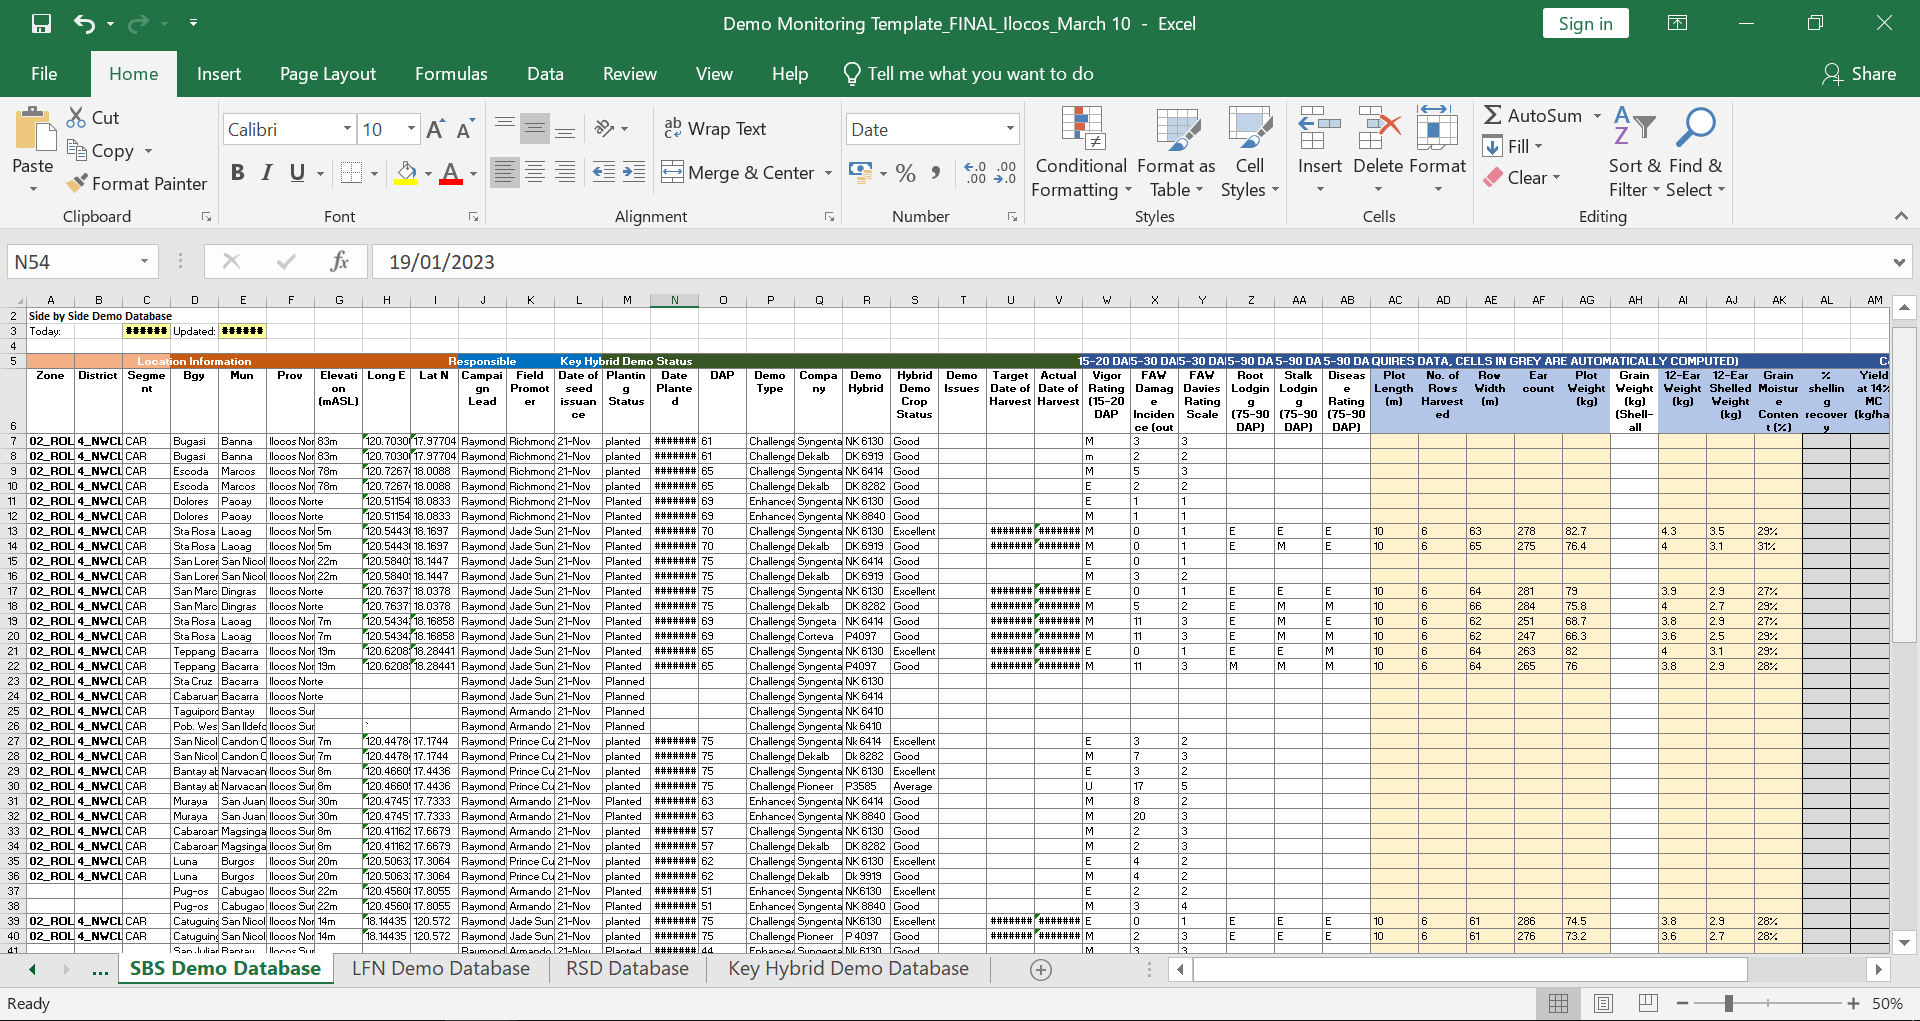Click Insert Function fx icon

point(340,261)
